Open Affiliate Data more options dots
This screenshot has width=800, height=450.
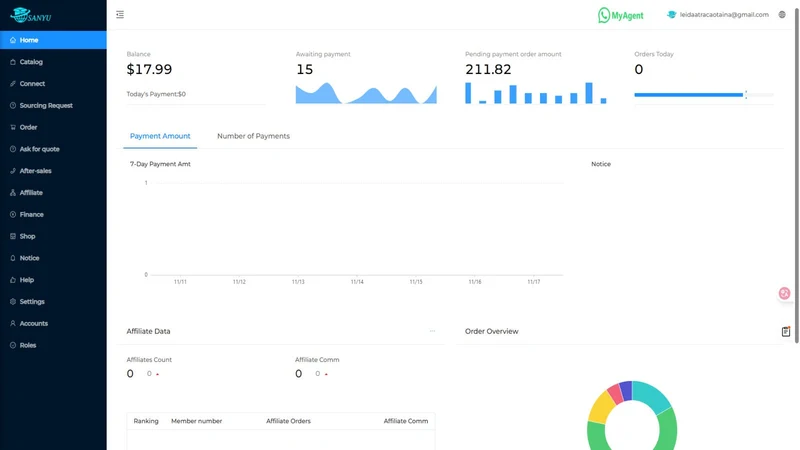pos(432,331)
